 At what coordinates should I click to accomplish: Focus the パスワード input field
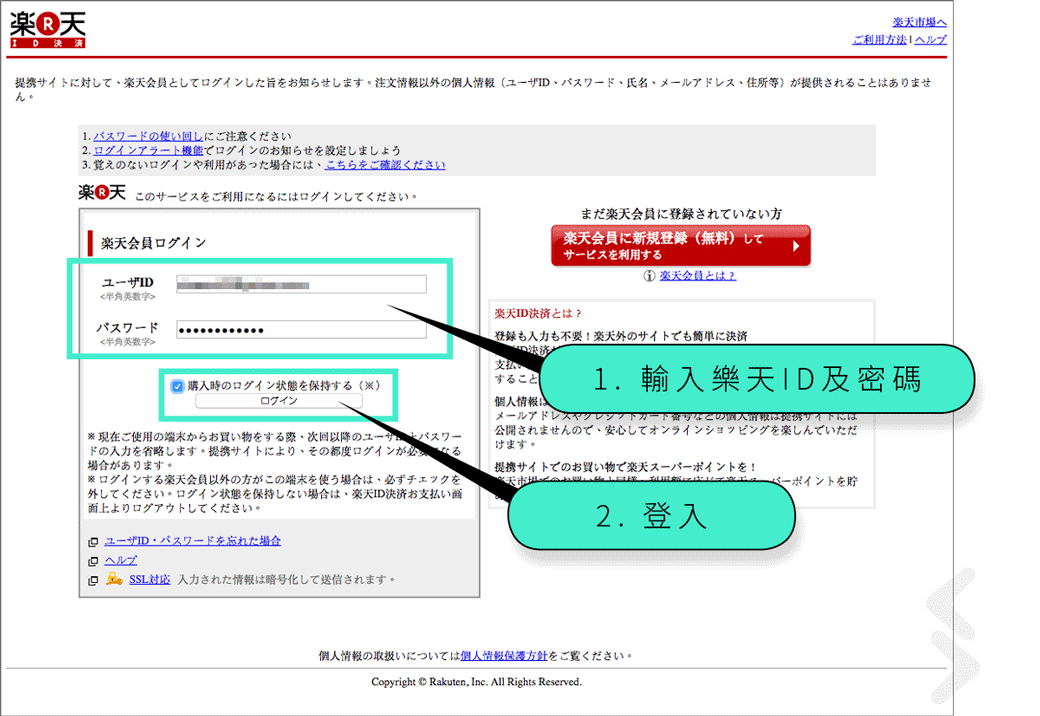click(x=301, y=329)
